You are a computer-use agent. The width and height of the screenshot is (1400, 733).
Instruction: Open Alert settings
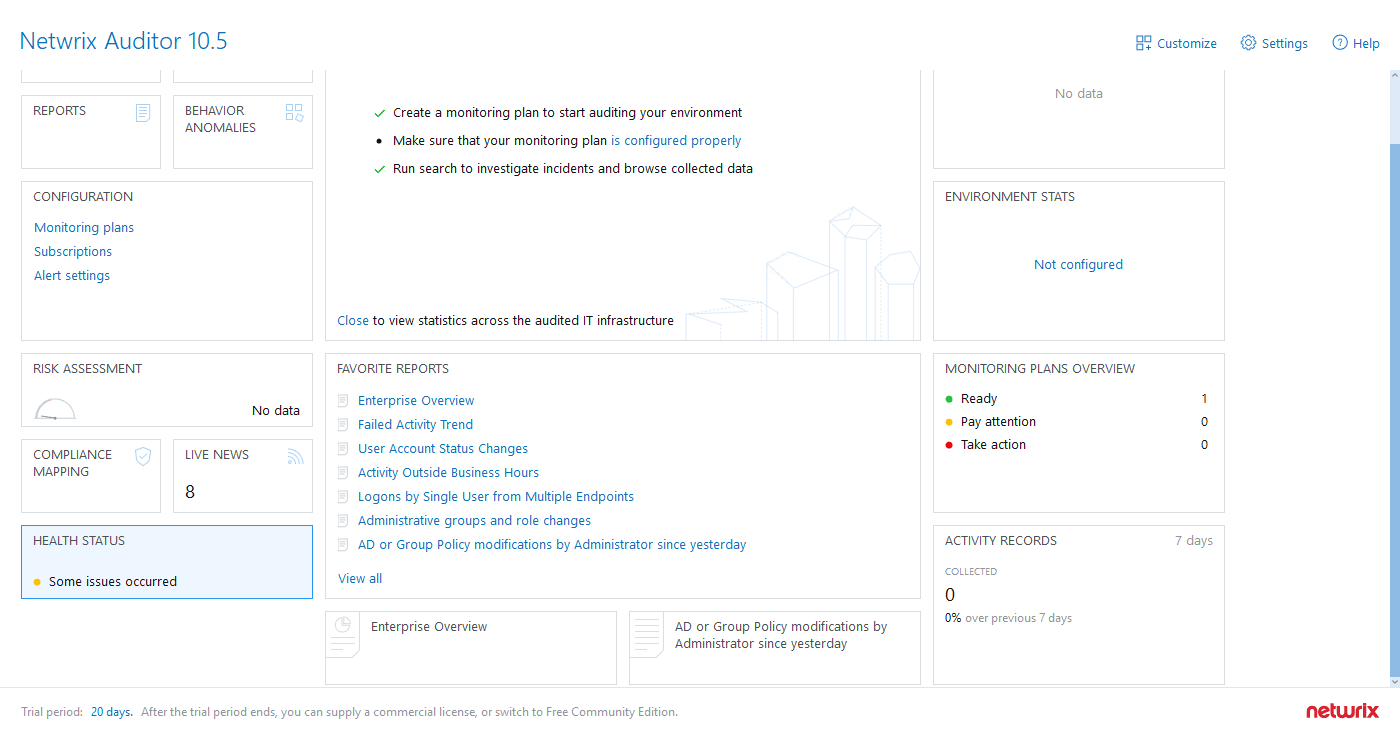pyautogui.click(x=71, y=275)
